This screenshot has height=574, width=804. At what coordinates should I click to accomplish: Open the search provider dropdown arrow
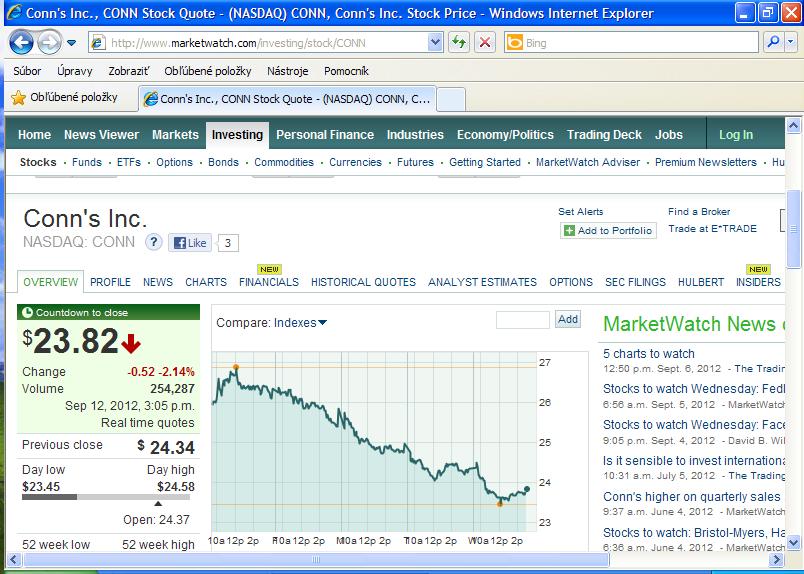(790, 43)
